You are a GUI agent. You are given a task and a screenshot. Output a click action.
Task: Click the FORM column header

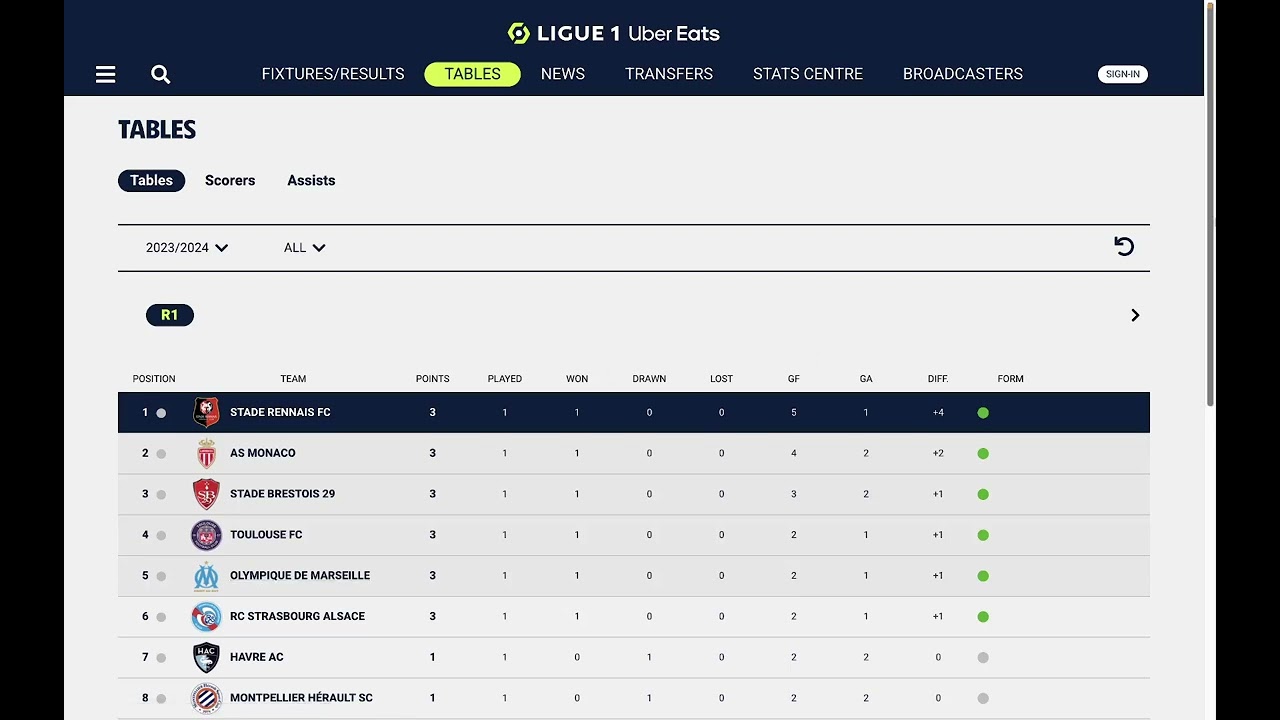pos(1010,379)
